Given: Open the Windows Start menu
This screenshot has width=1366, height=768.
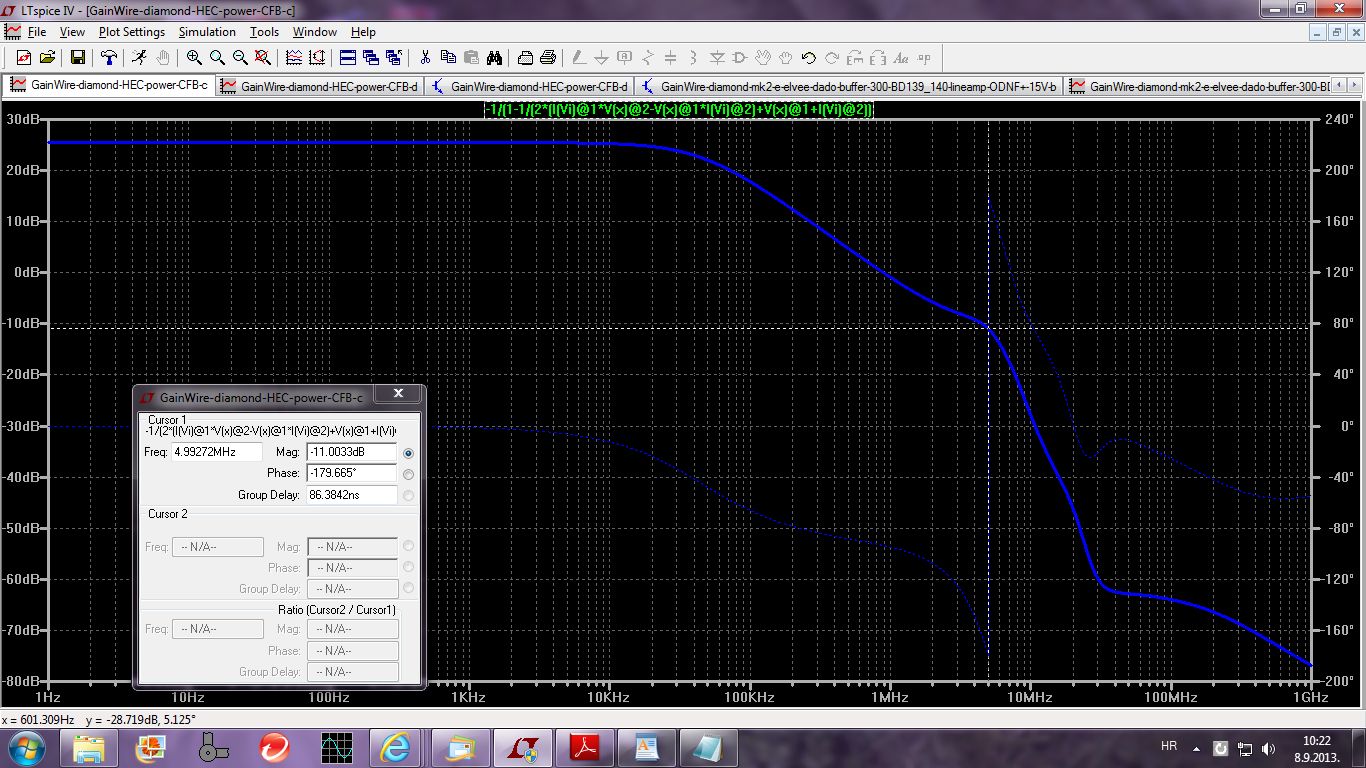Looking at the screenshot, I should (x=25, y=747).
